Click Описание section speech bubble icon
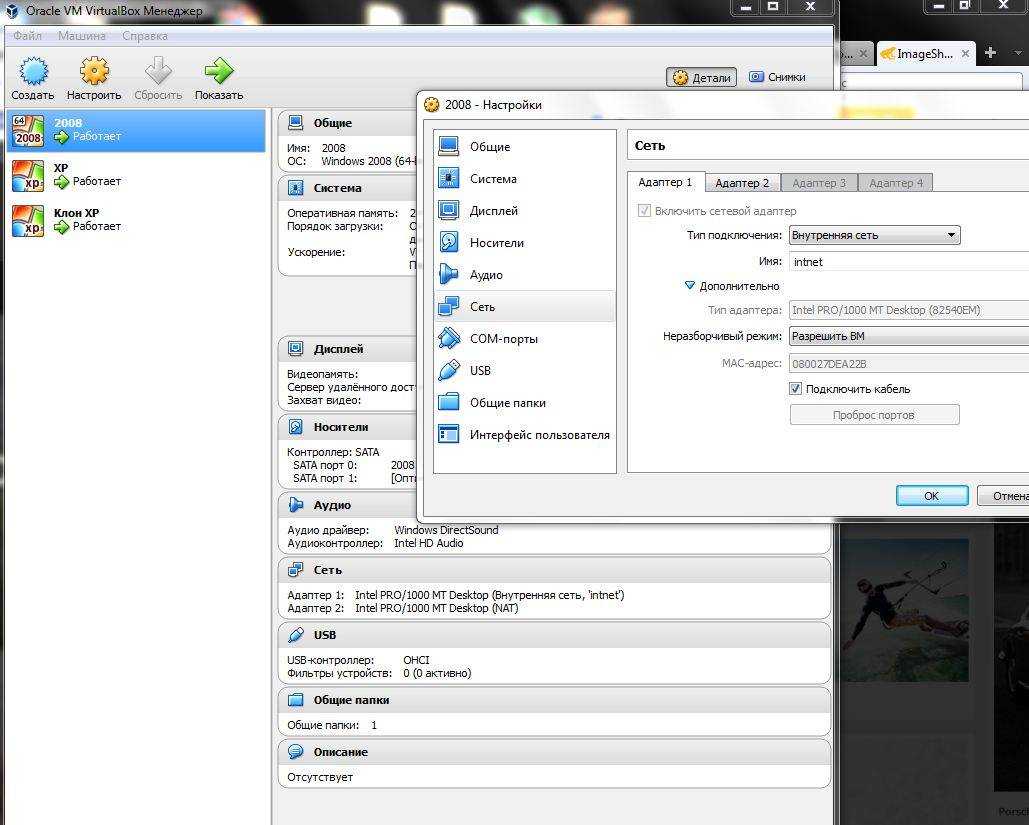This screenshot has height=825, width=1029. [296, 751]
